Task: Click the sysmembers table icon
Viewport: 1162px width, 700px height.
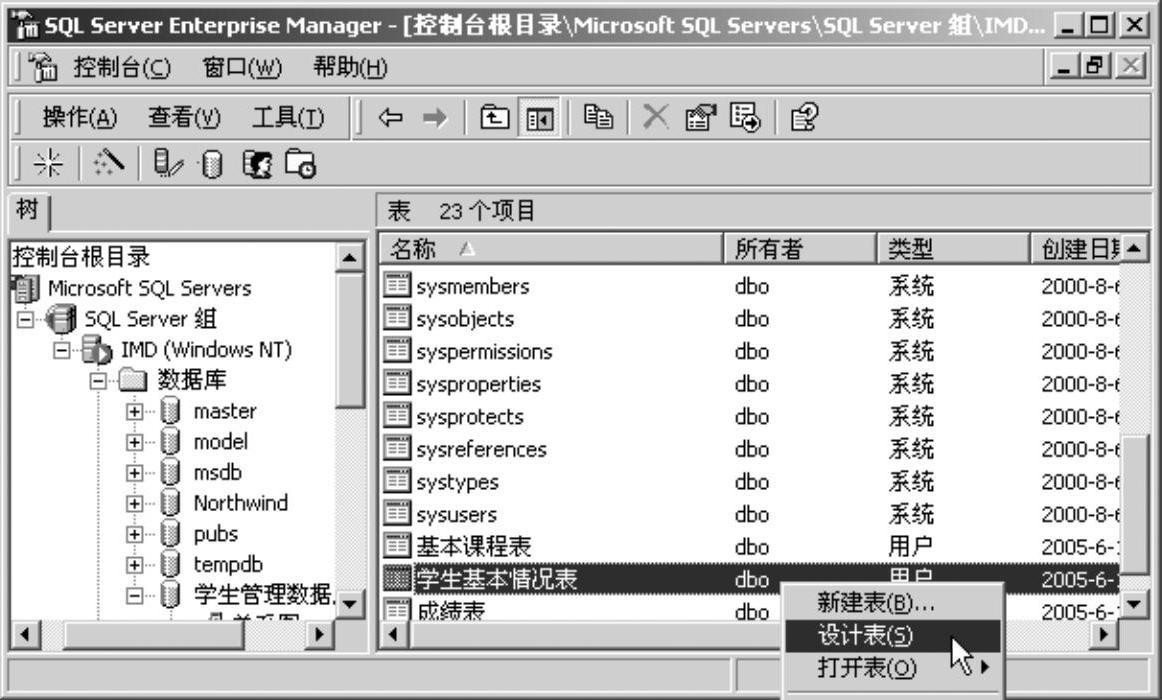Action: click(396, 284)
